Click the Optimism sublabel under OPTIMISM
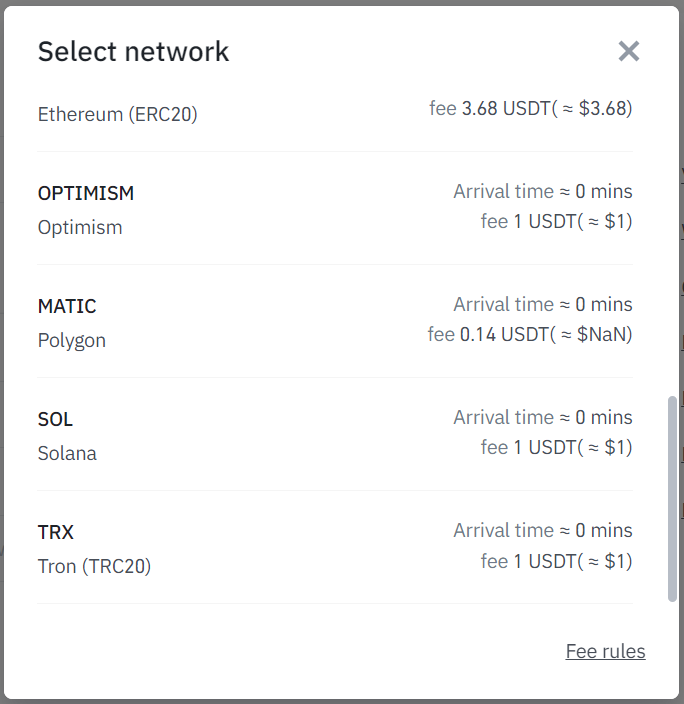Viewport: 684px width, 704px height. 80,227
